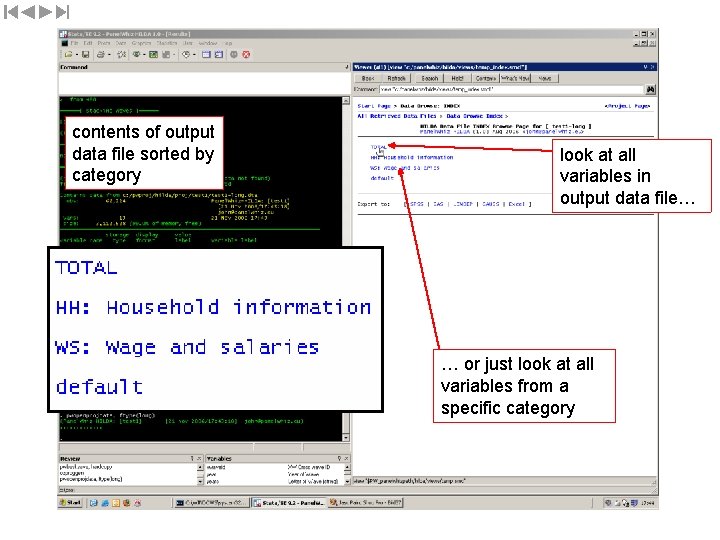Image resolution: width=720 pixels, height=540 pixels.
Task: Follow the Data Browse Index link
Action: point(475,116)
